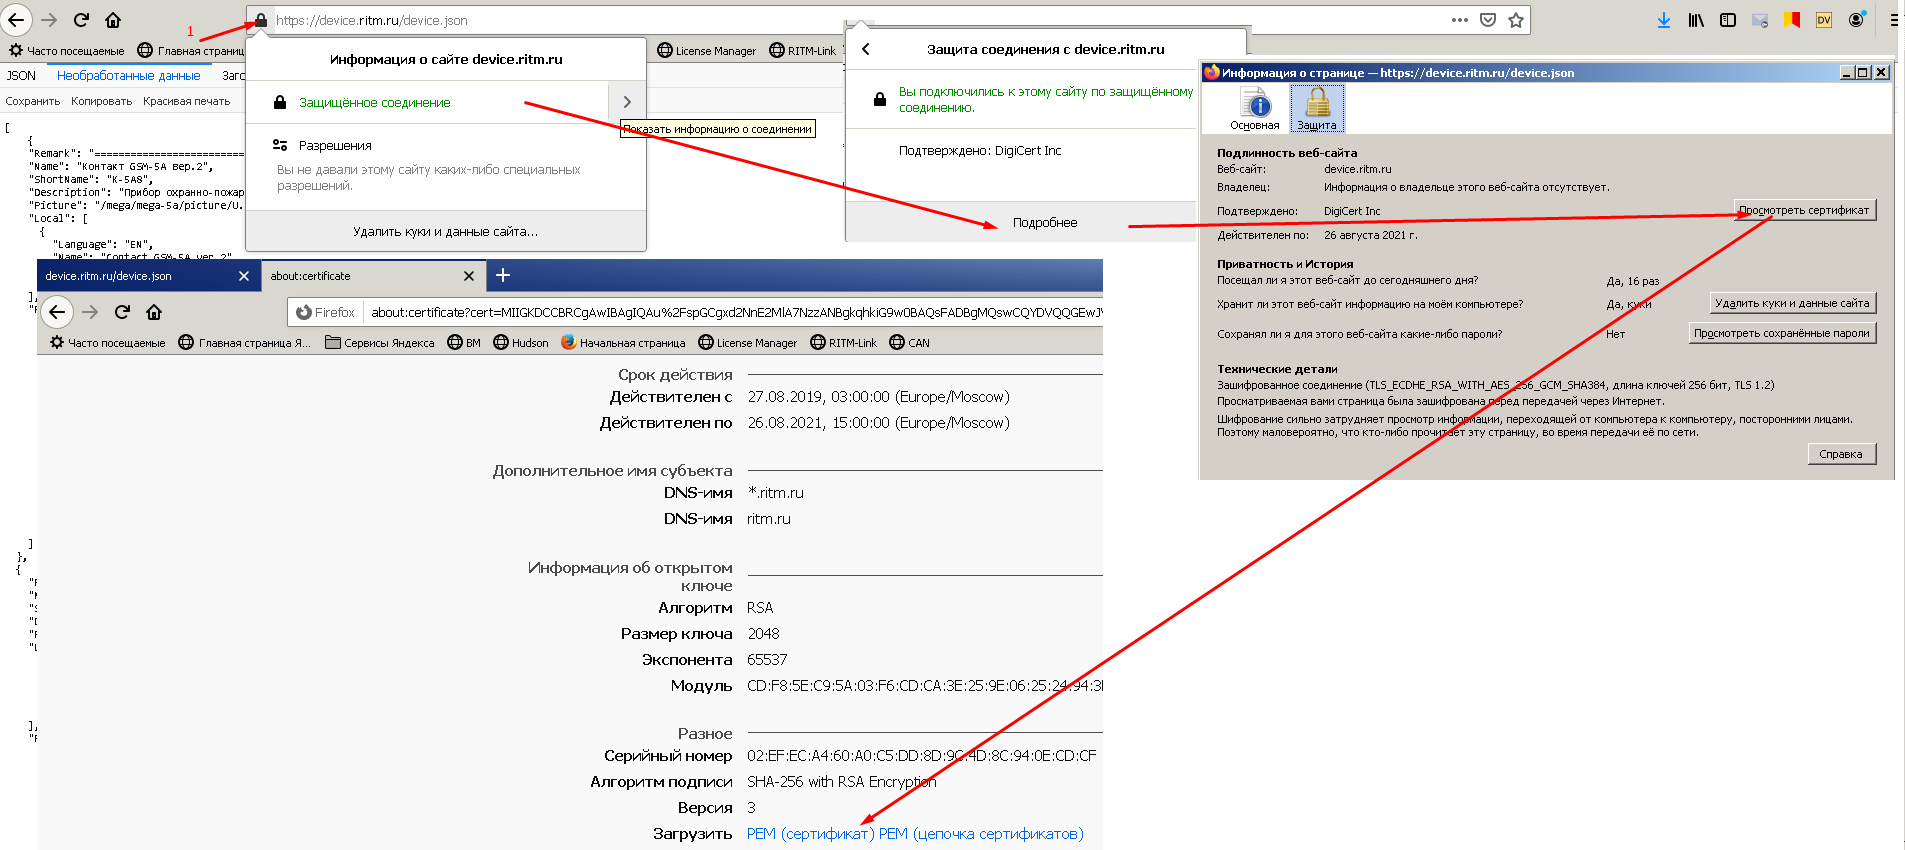Click the Справка button in Page Info

tap(1841, 454)
